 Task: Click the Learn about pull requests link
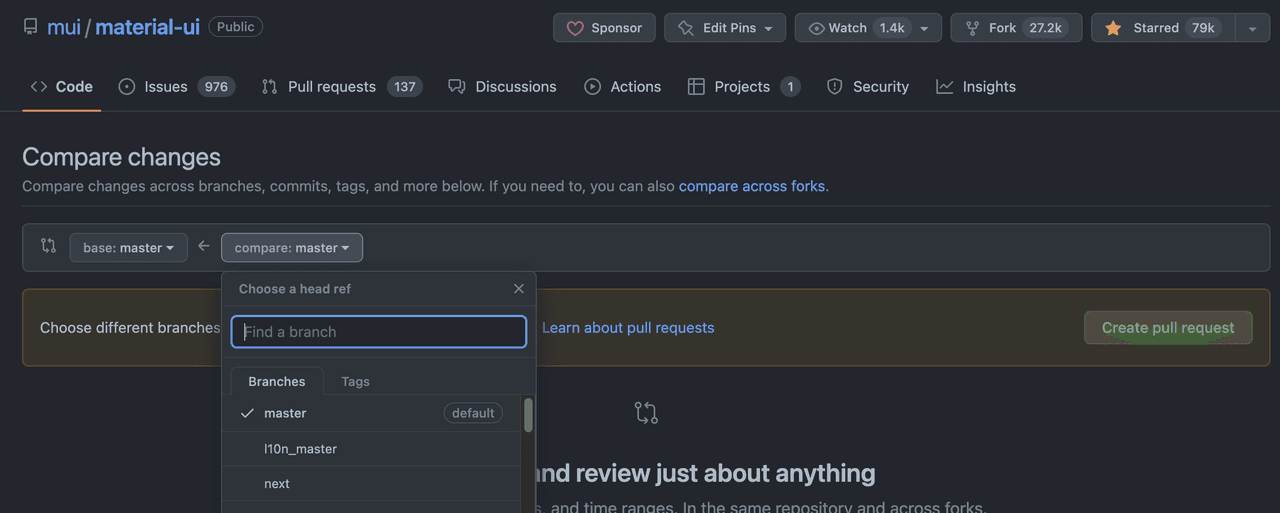tap(628, 328)
